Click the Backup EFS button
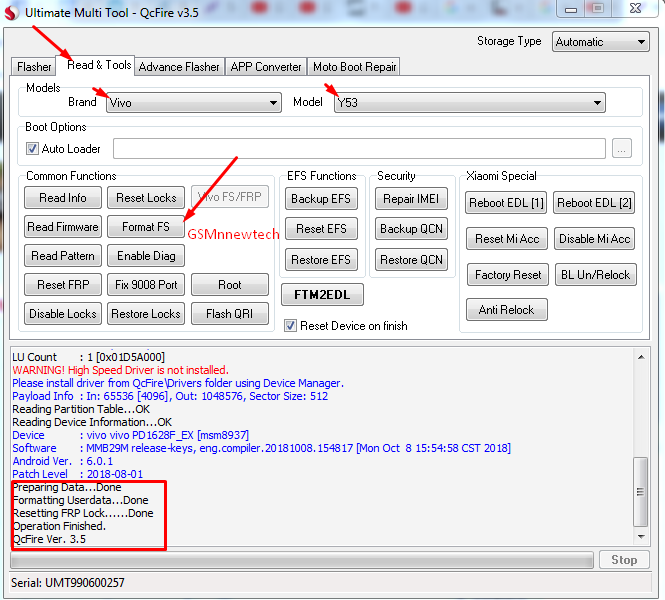 click(321, 199)
